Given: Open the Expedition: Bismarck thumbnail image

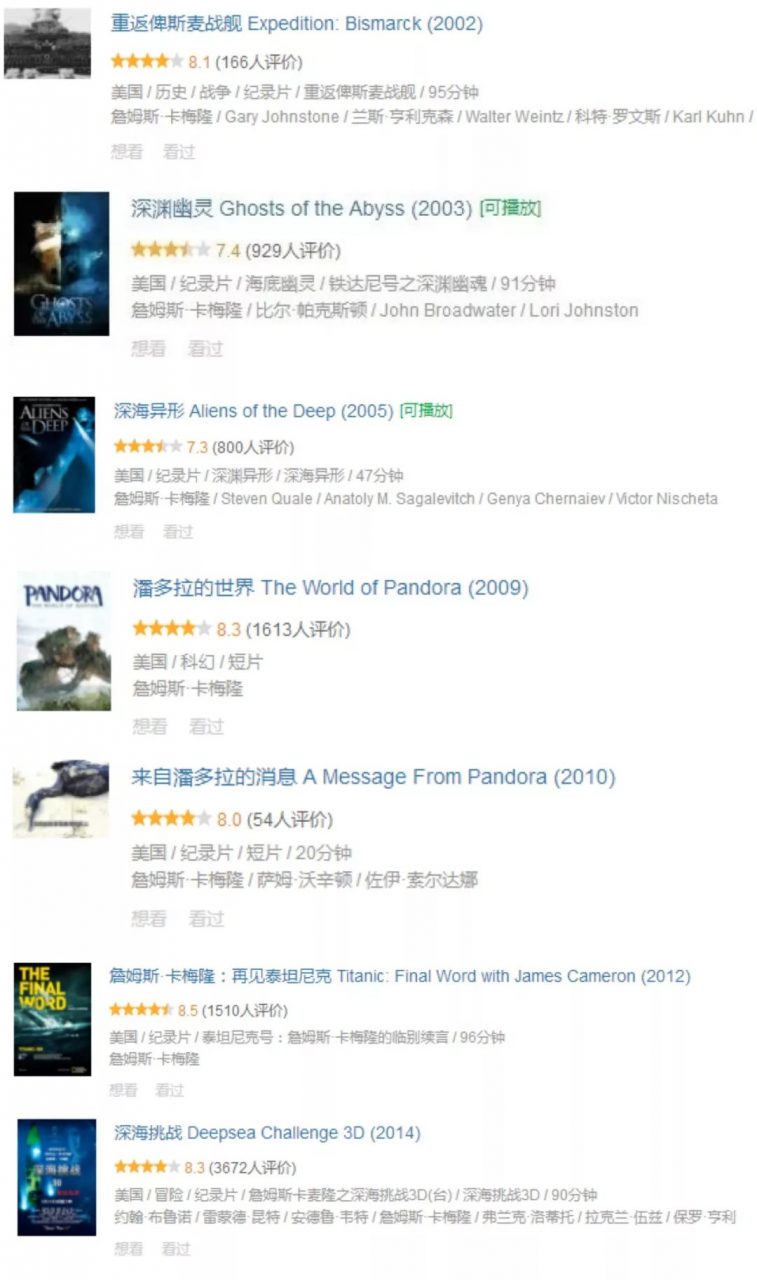Looking at the screenshot, I should click(47, 41).
